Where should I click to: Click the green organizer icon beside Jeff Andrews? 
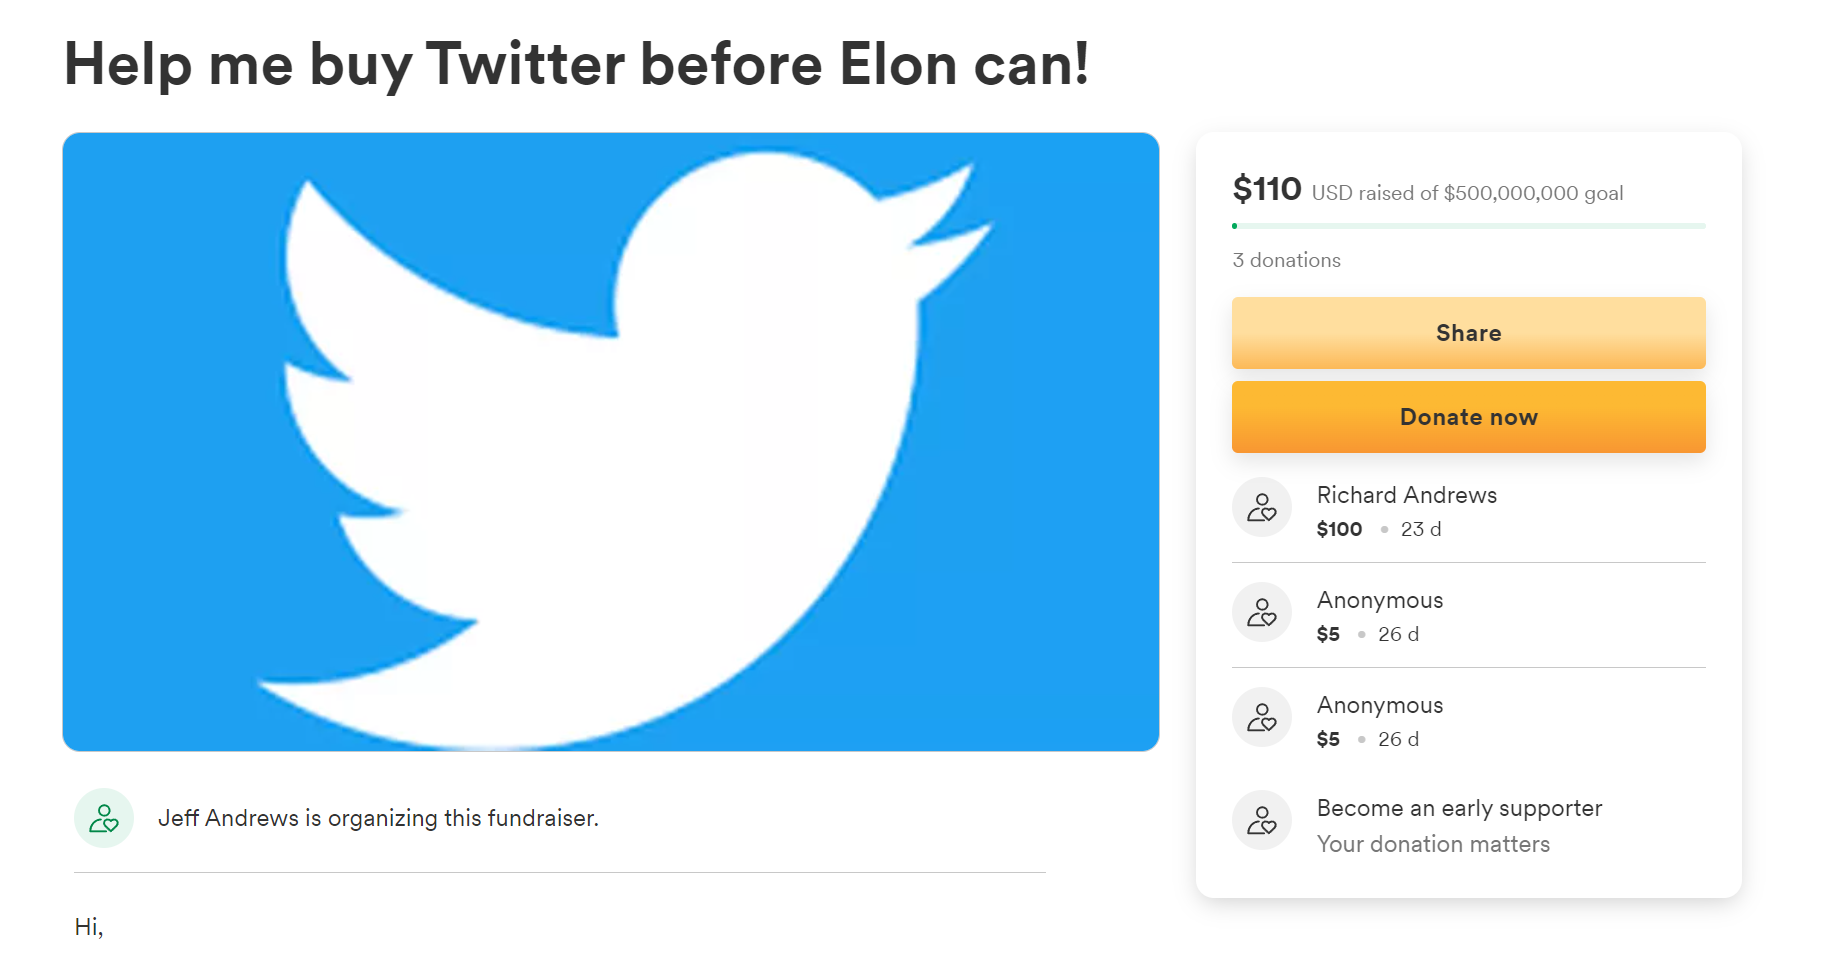tap(104, 818)
